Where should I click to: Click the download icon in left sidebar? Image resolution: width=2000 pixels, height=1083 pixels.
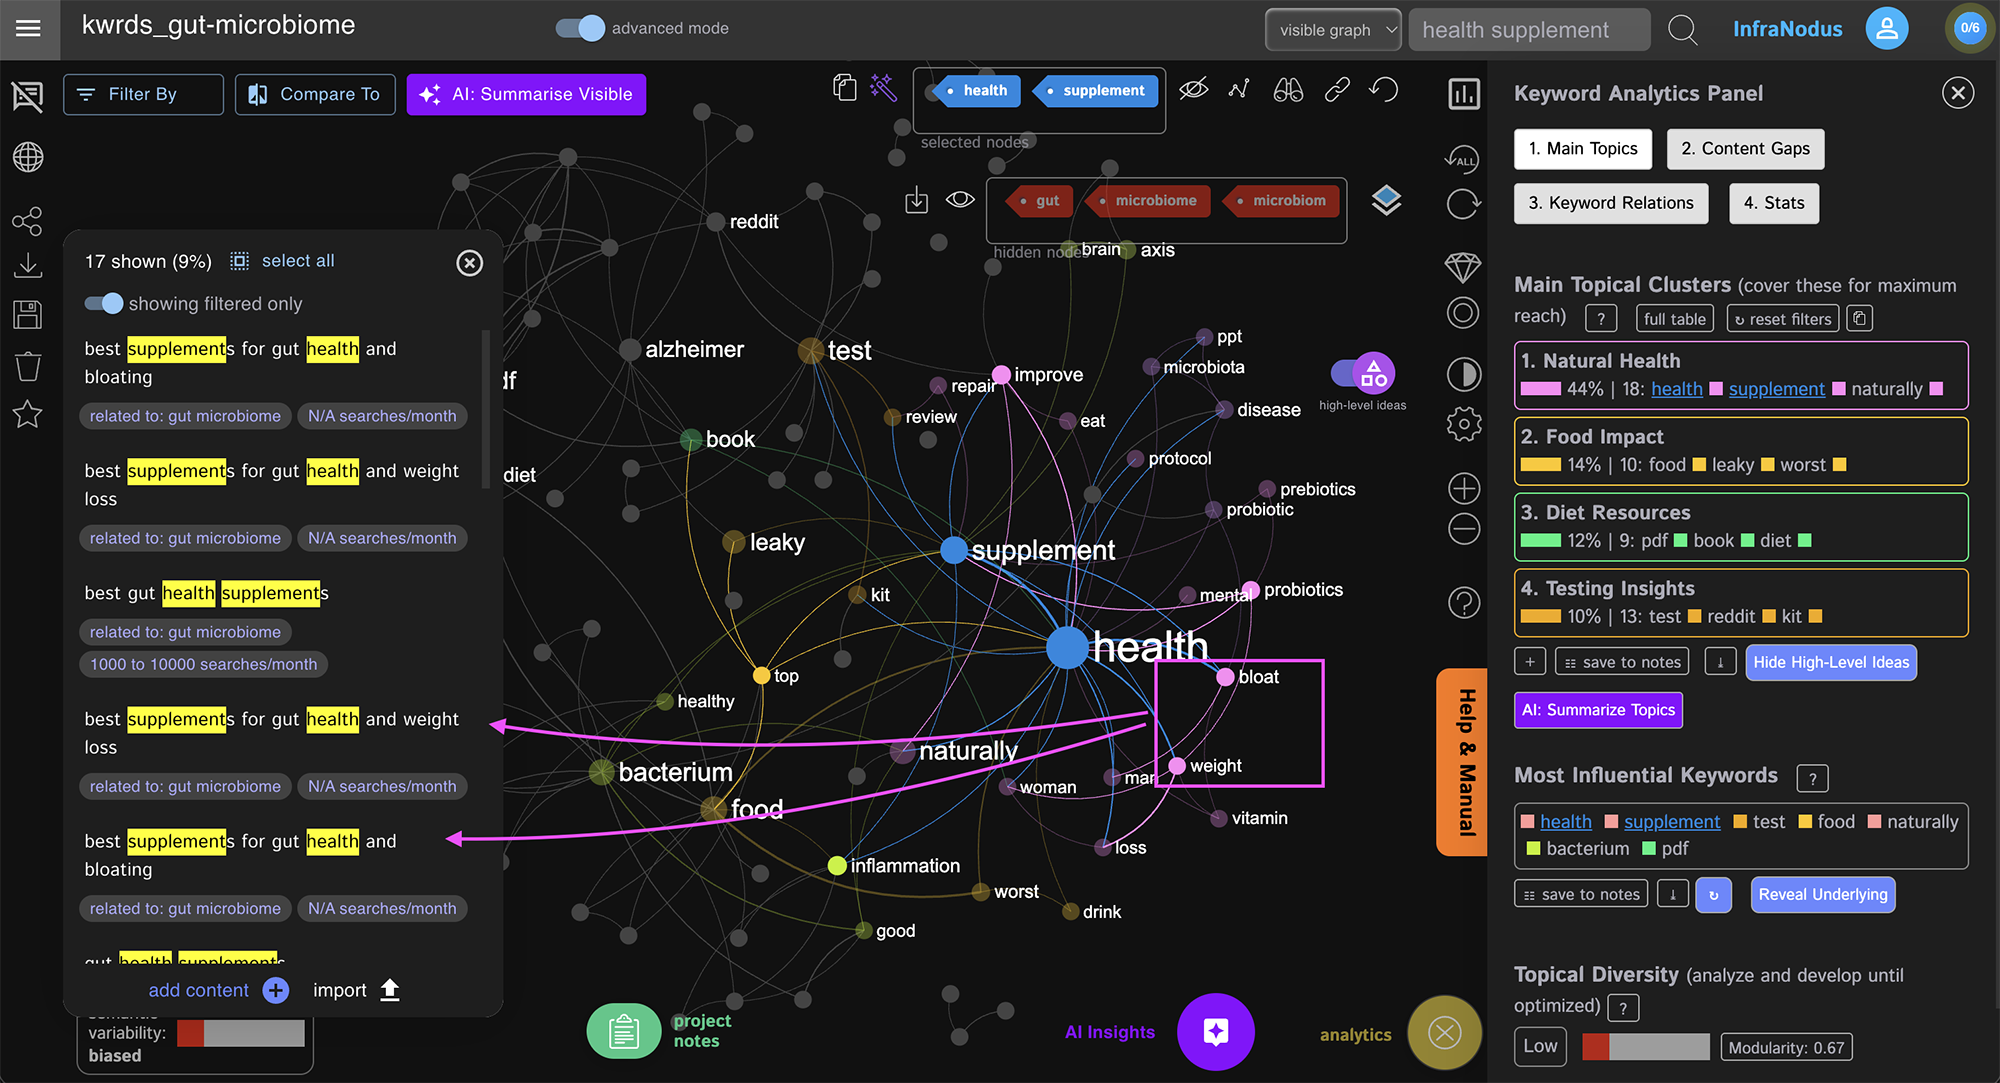tap(28, 266)
